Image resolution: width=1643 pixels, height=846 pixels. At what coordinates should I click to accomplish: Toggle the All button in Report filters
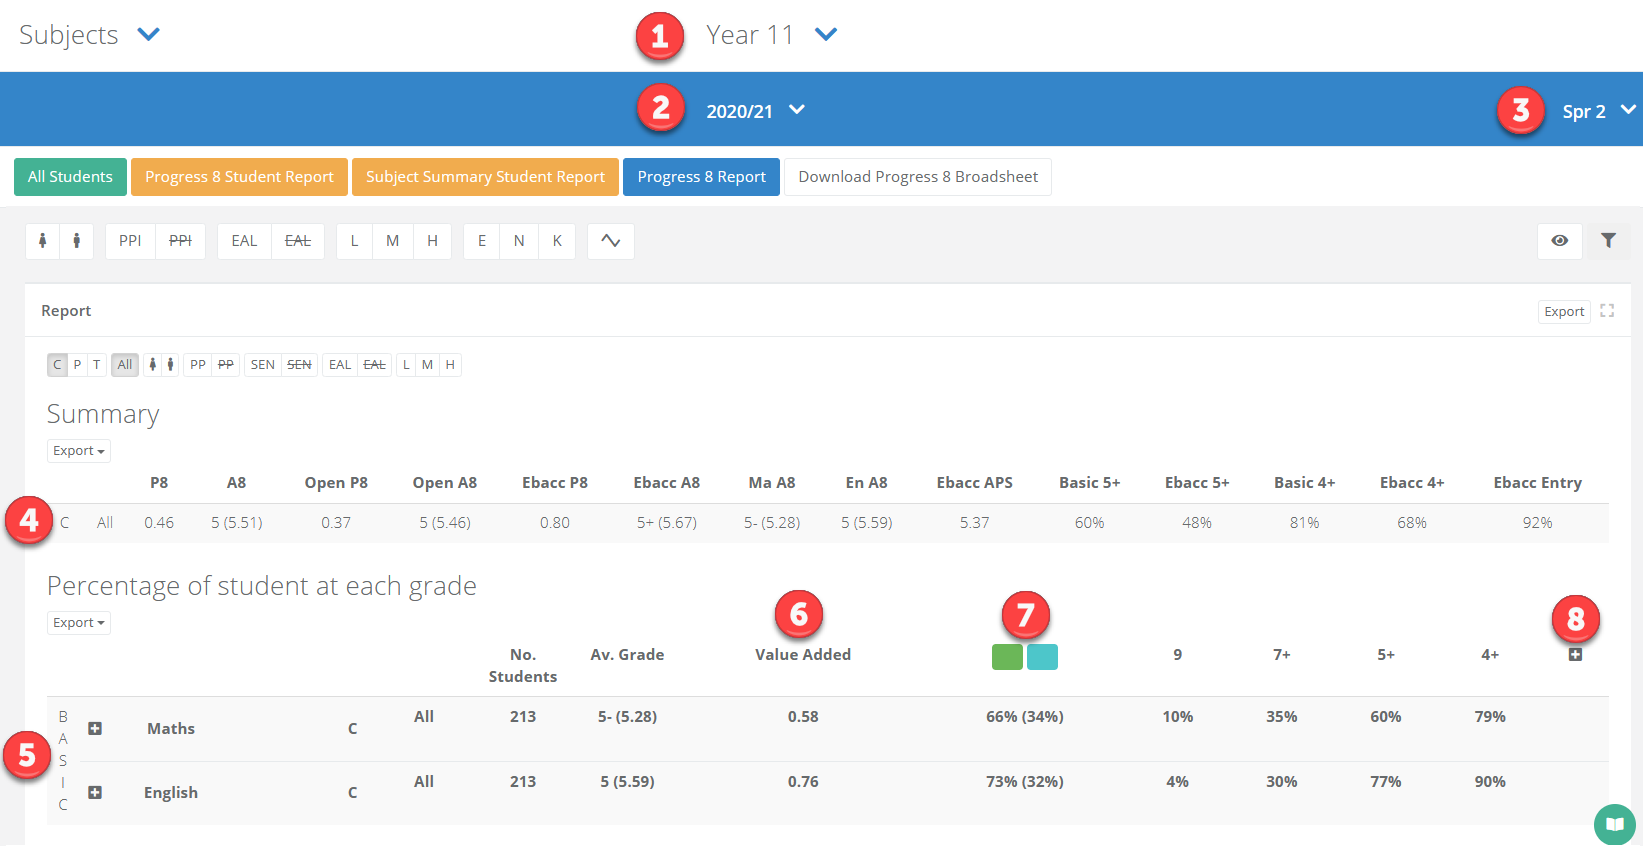click(x=125, y=365)
